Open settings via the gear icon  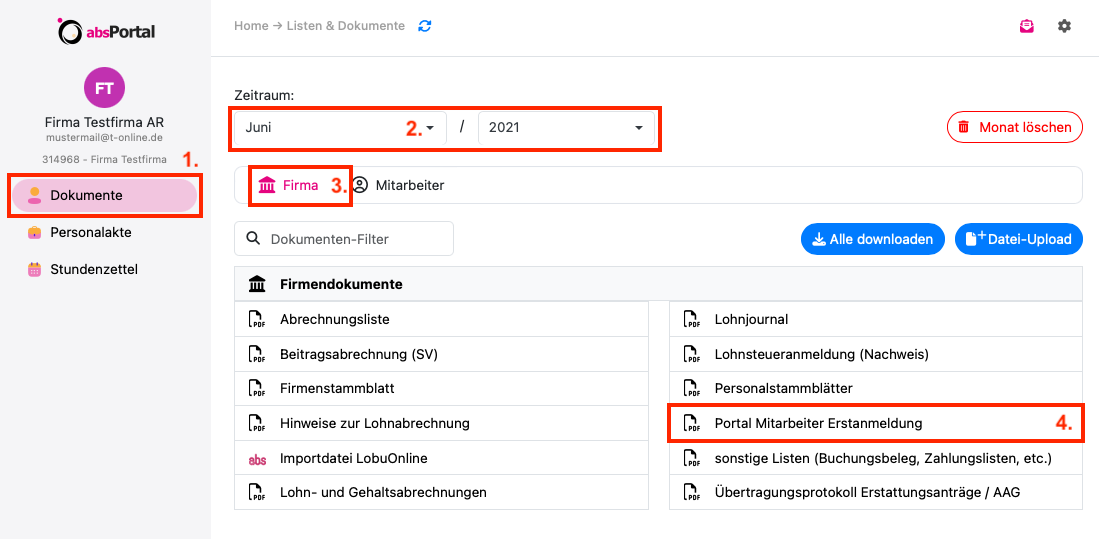pos(1064,27)
